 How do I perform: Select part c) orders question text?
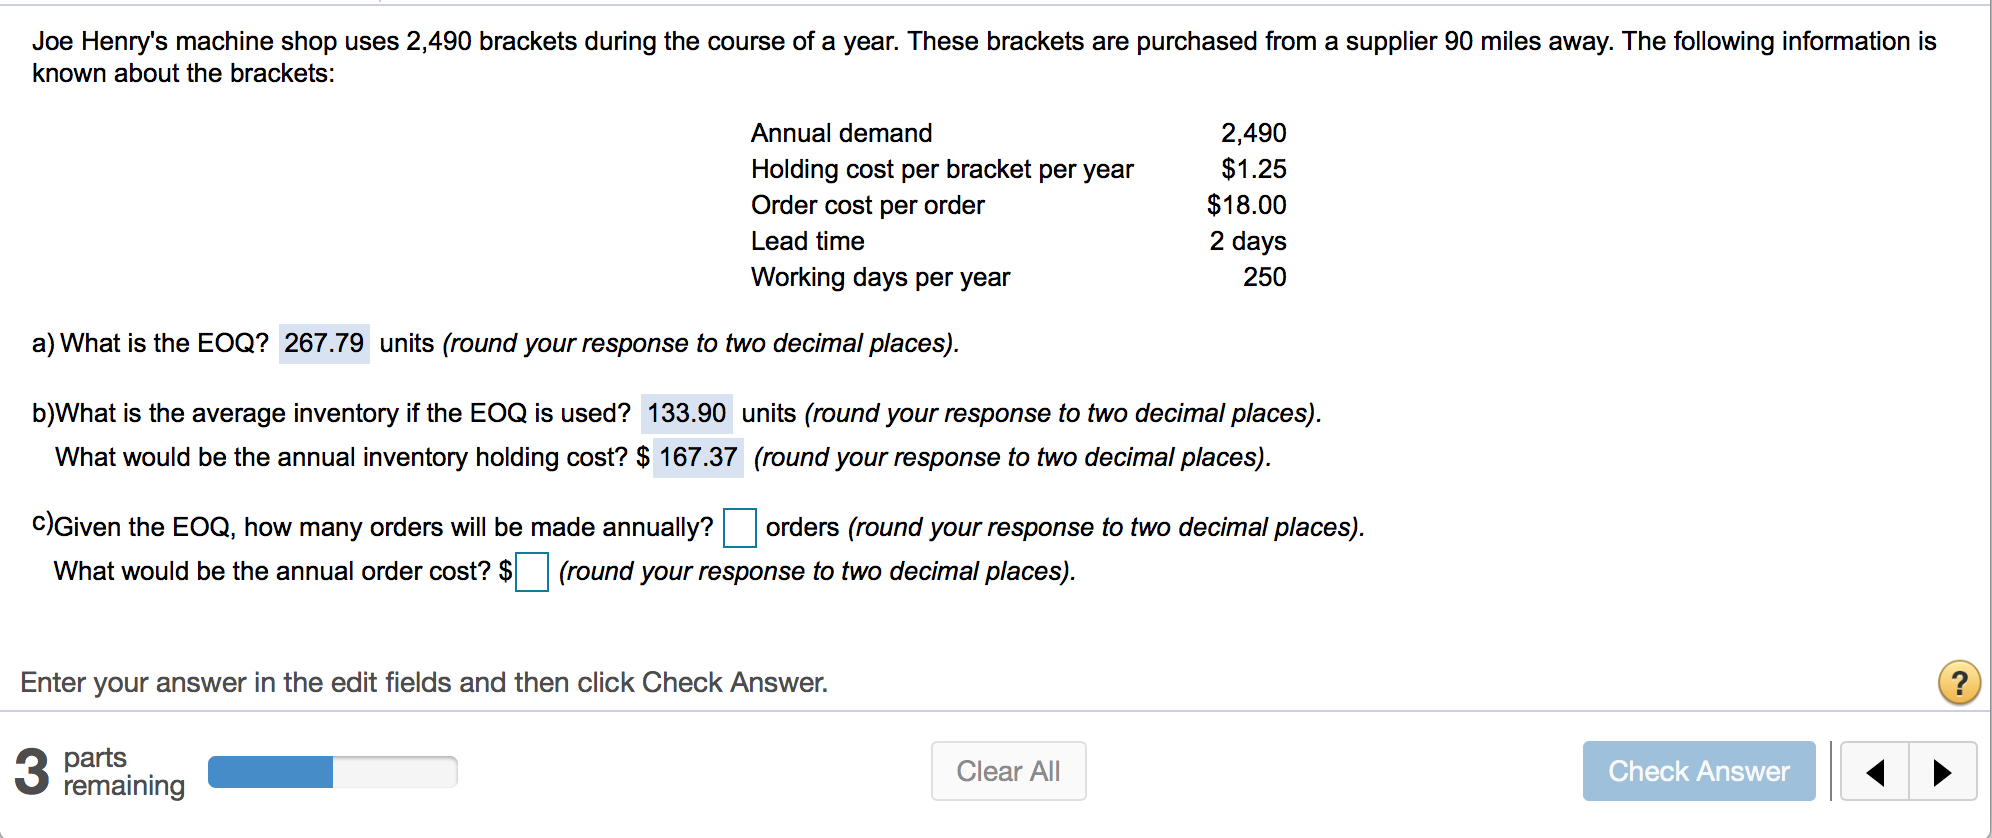tap(380, 527)
